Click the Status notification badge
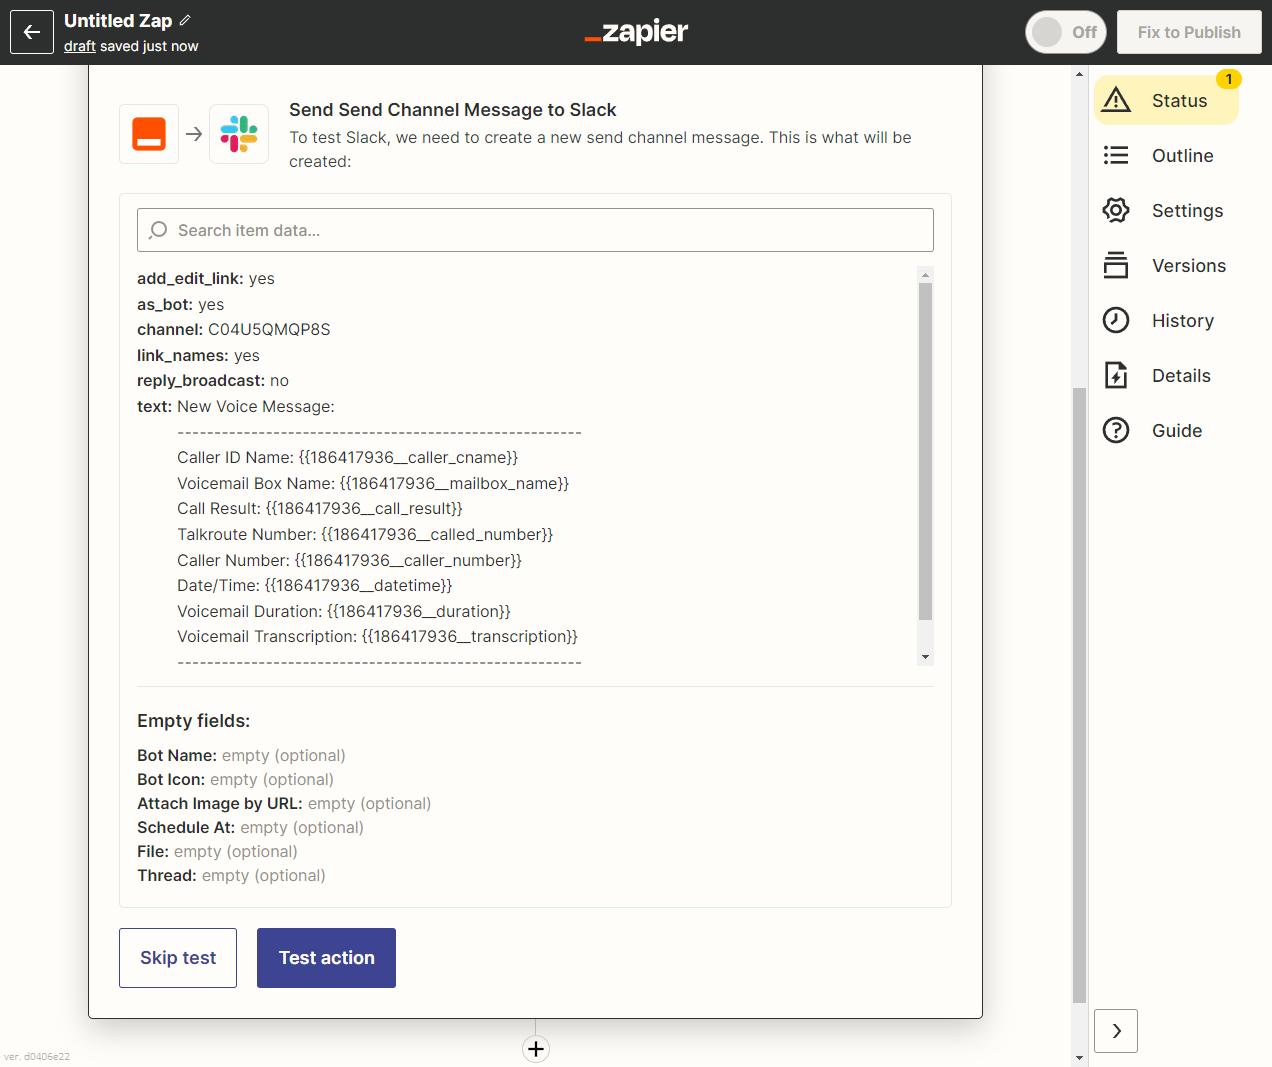 (x=1229, y=79)
